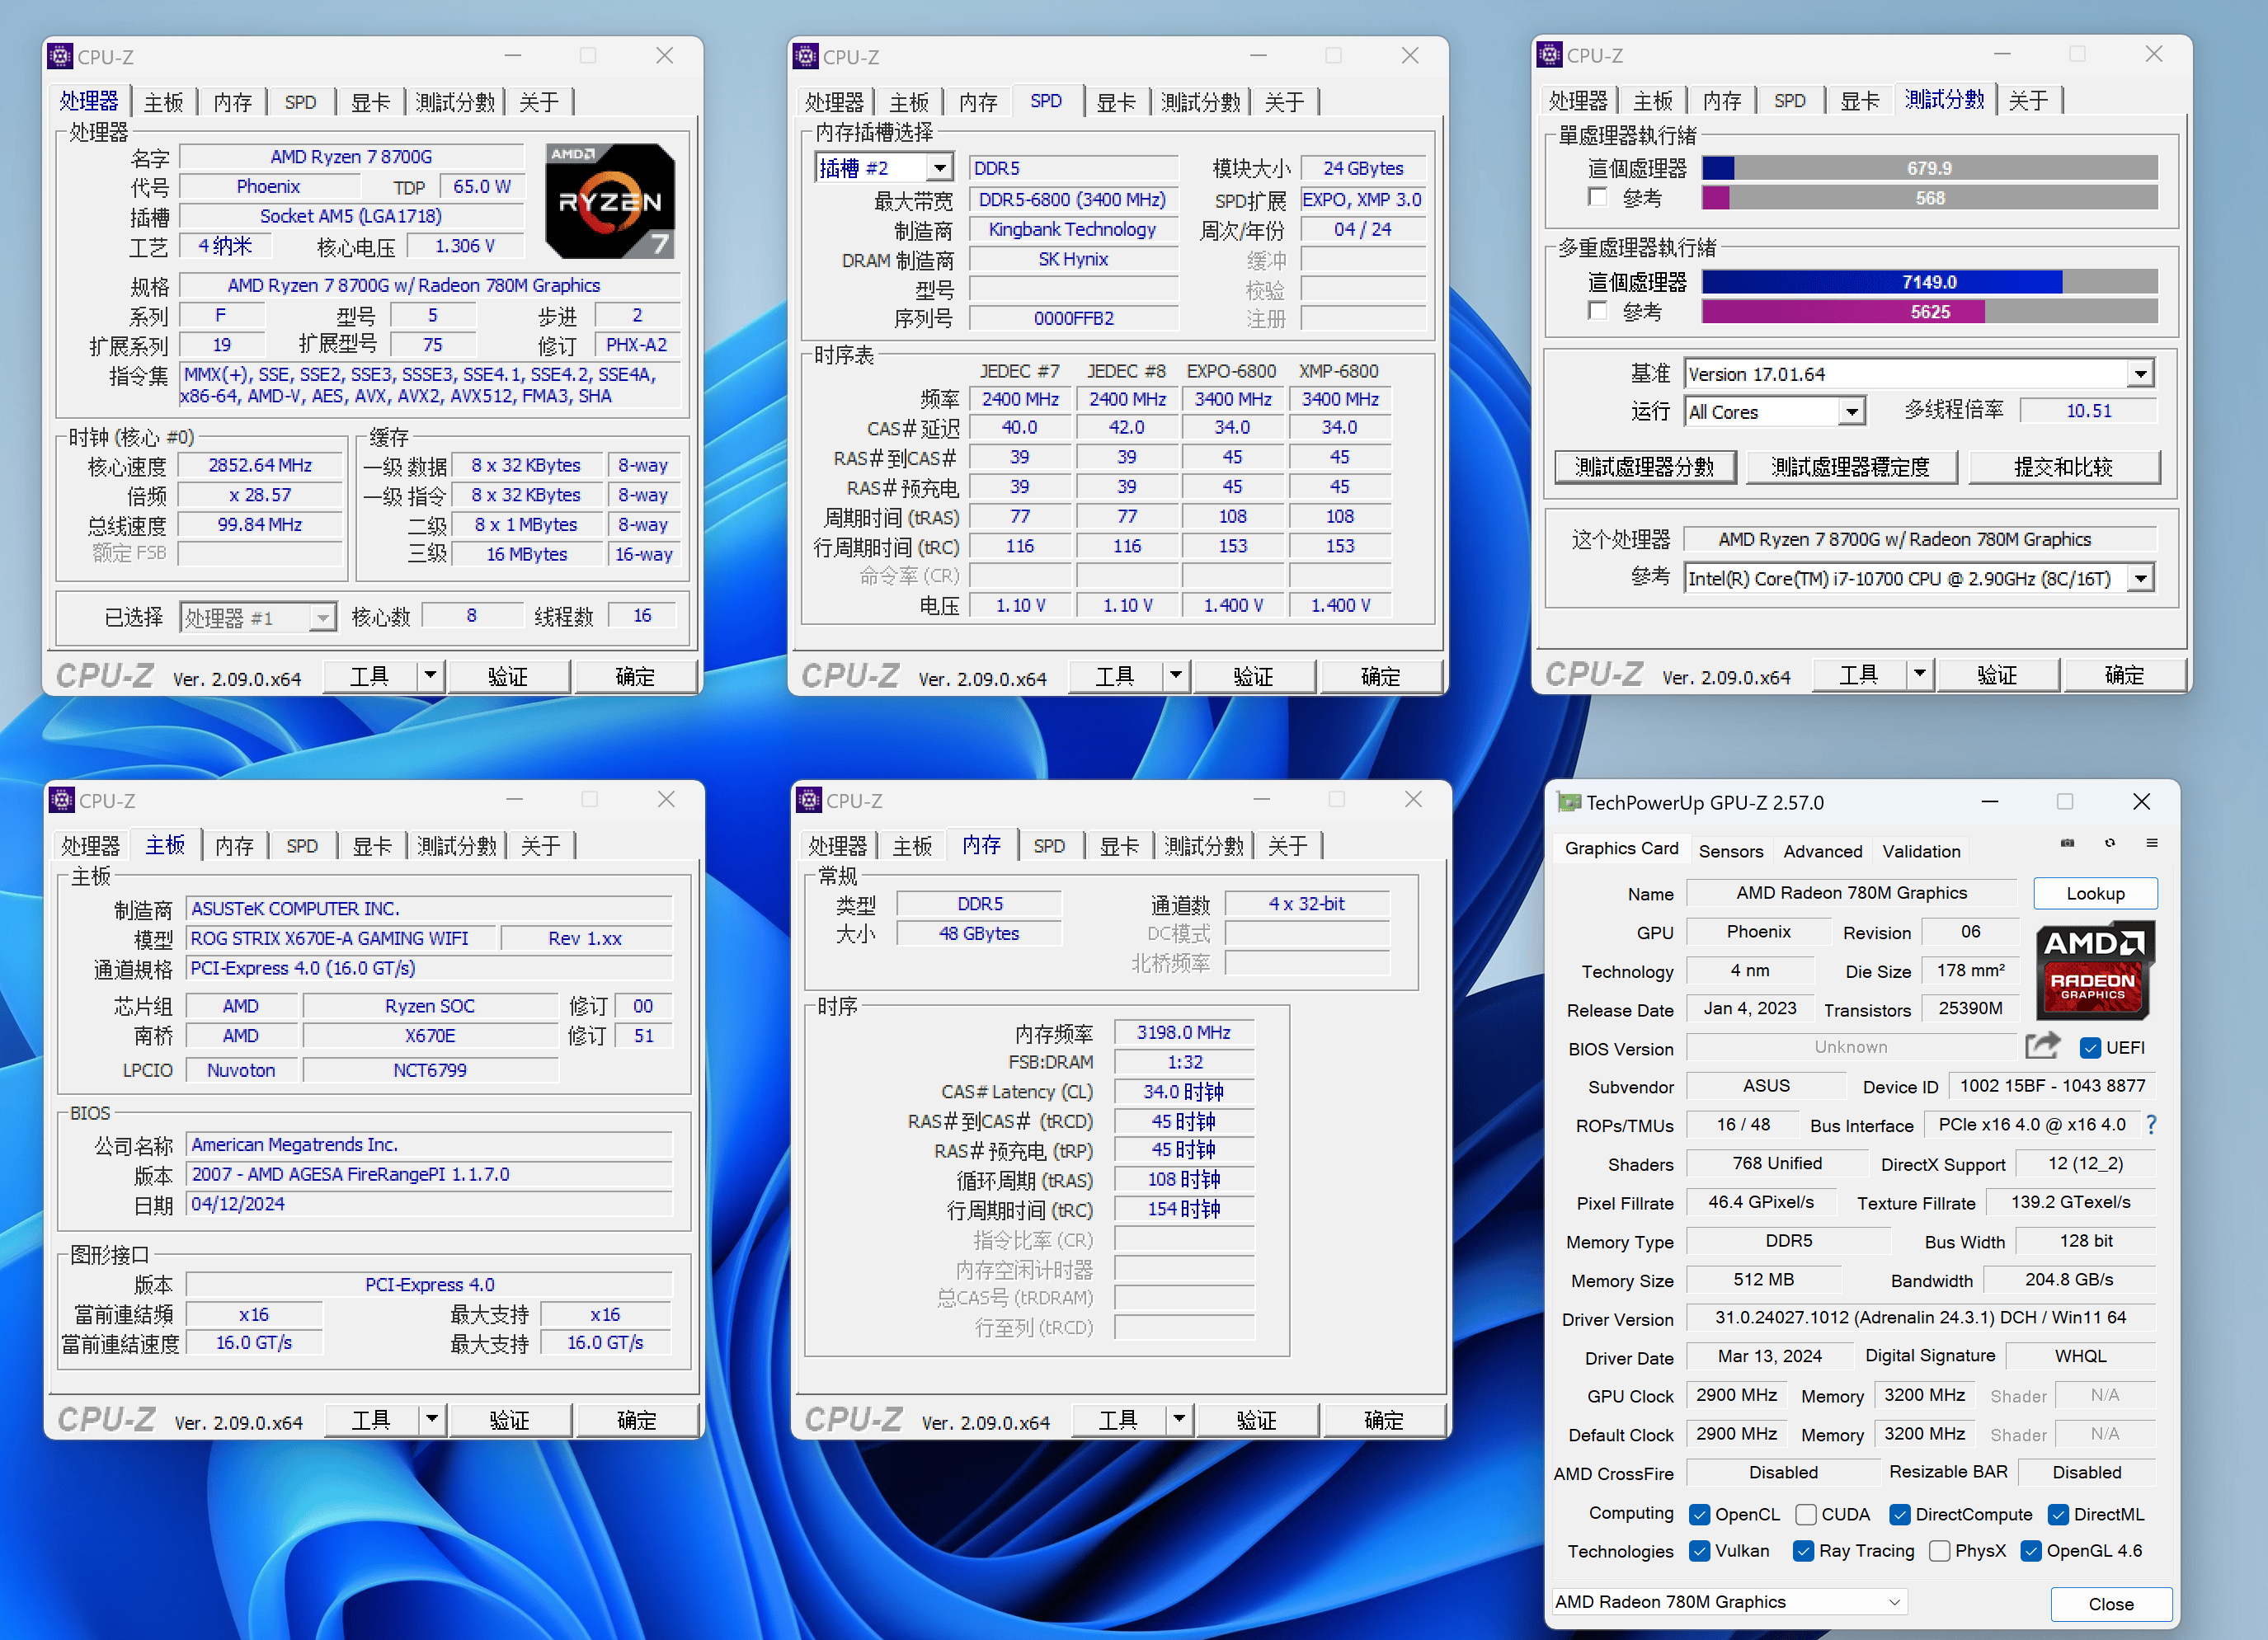
Task: Open the GPU-Z hamburger menu
Action: [2152, 843]
